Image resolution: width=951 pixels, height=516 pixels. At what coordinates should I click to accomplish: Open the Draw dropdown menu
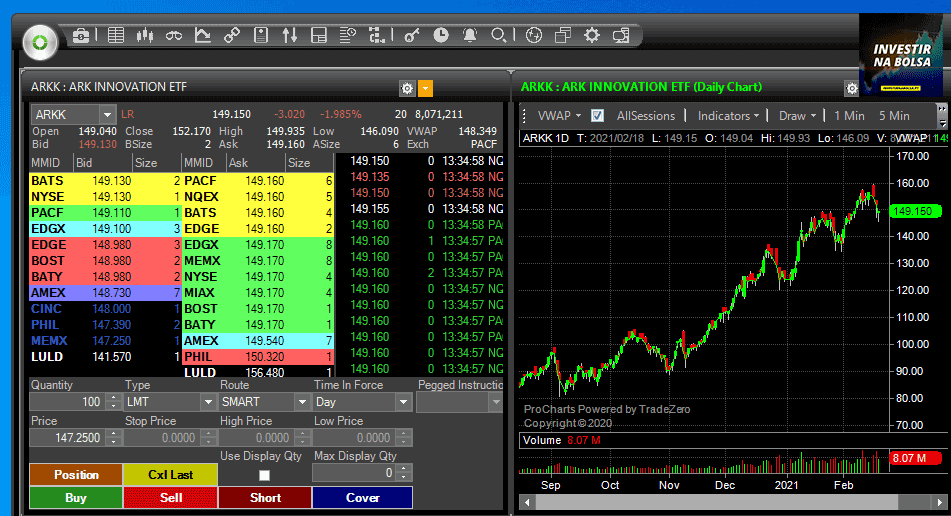tap(797, 115)
